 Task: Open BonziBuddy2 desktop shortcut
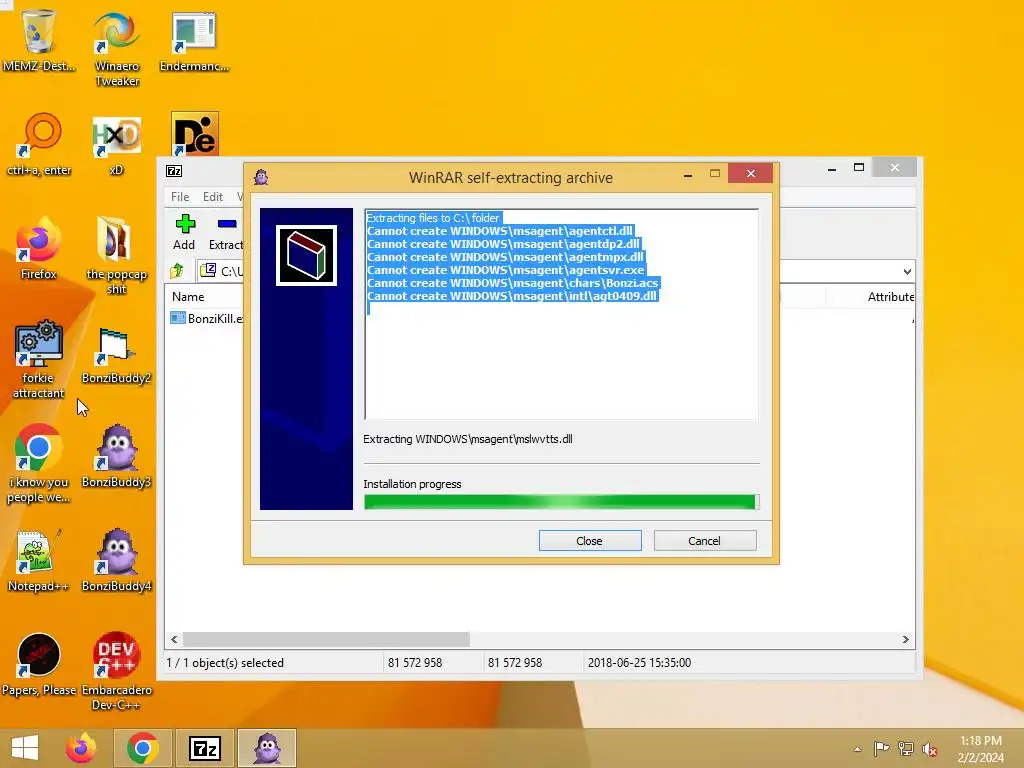pos(116,354)
